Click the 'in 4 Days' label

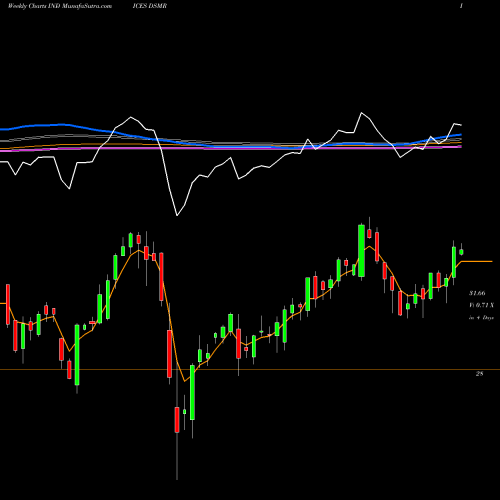(x=481, y=318)
